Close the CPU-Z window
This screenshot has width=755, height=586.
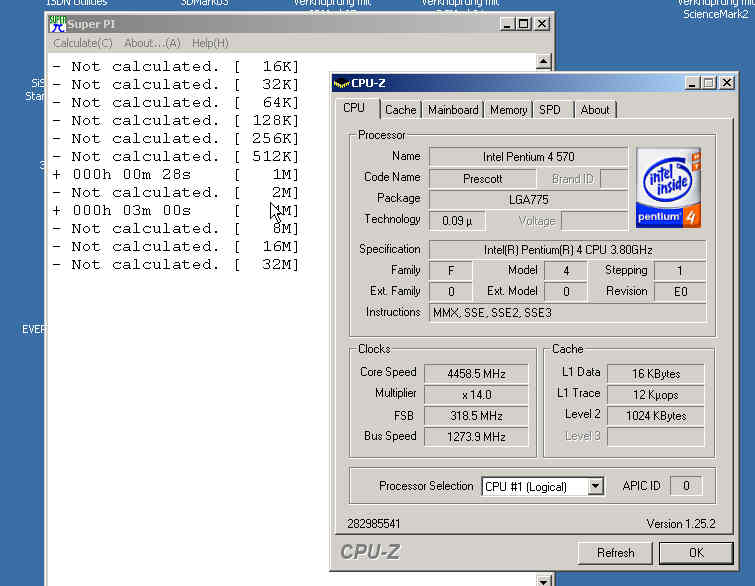[727, 83]
